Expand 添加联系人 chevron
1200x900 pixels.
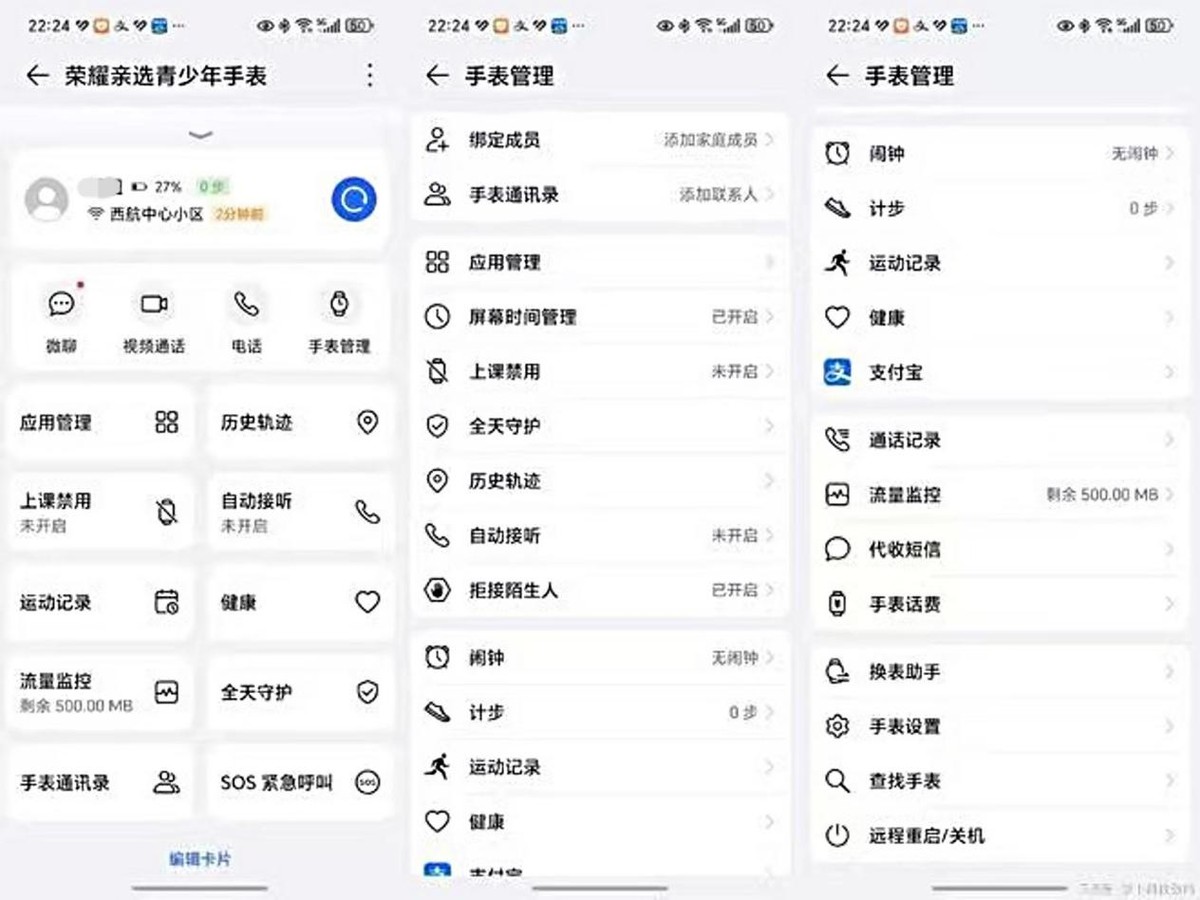coord(770,194)
